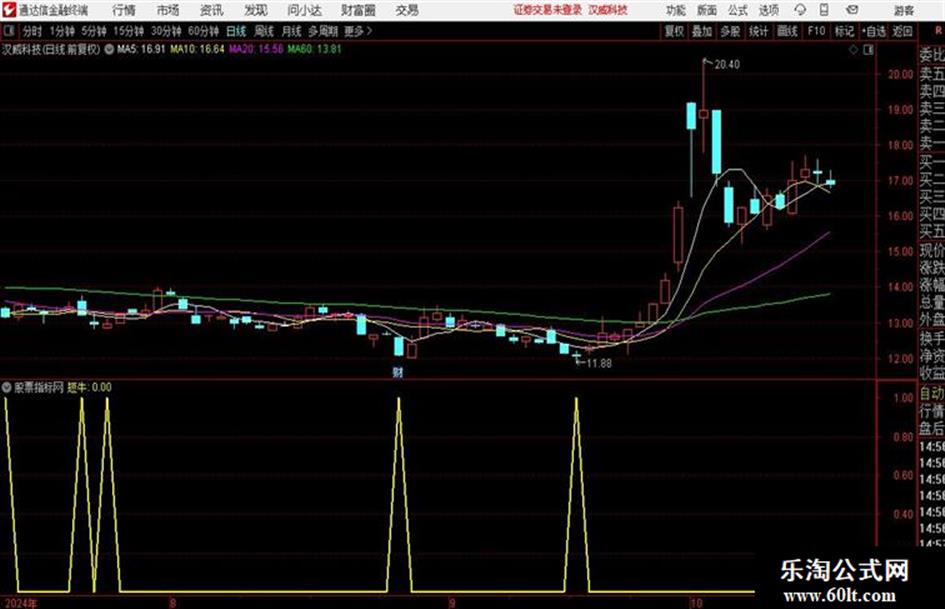Click the 游客 user account label

coord(904,10)
